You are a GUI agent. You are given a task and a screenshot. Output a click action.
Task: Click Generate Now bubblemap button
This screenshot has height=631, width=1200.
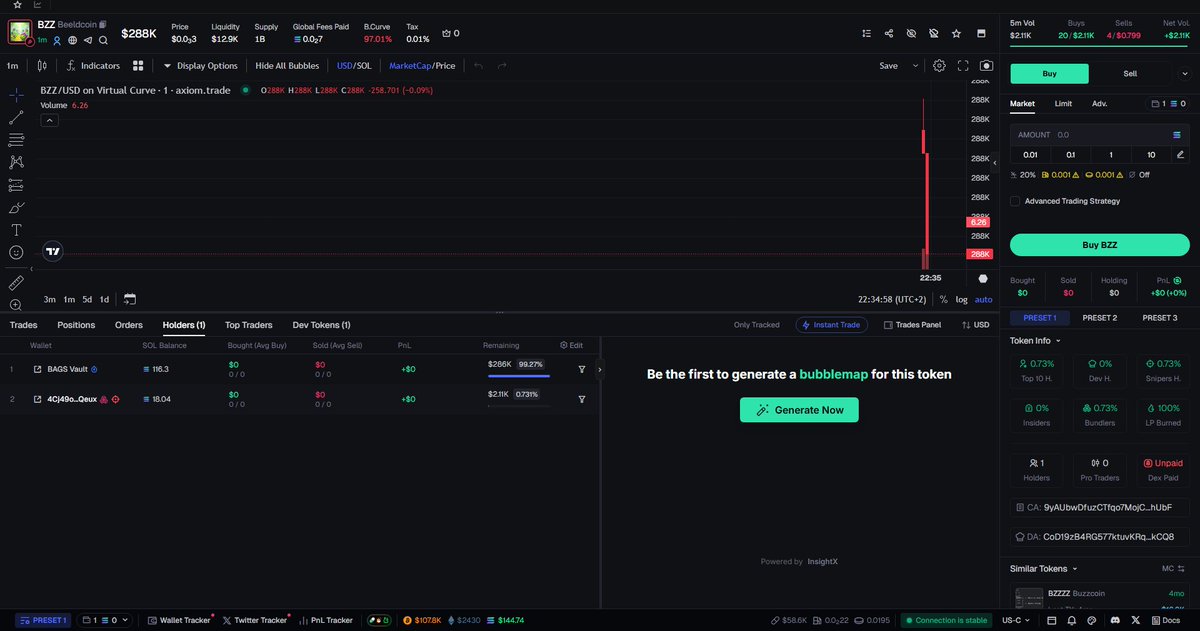pyautogui.click(x=799, y=410)
